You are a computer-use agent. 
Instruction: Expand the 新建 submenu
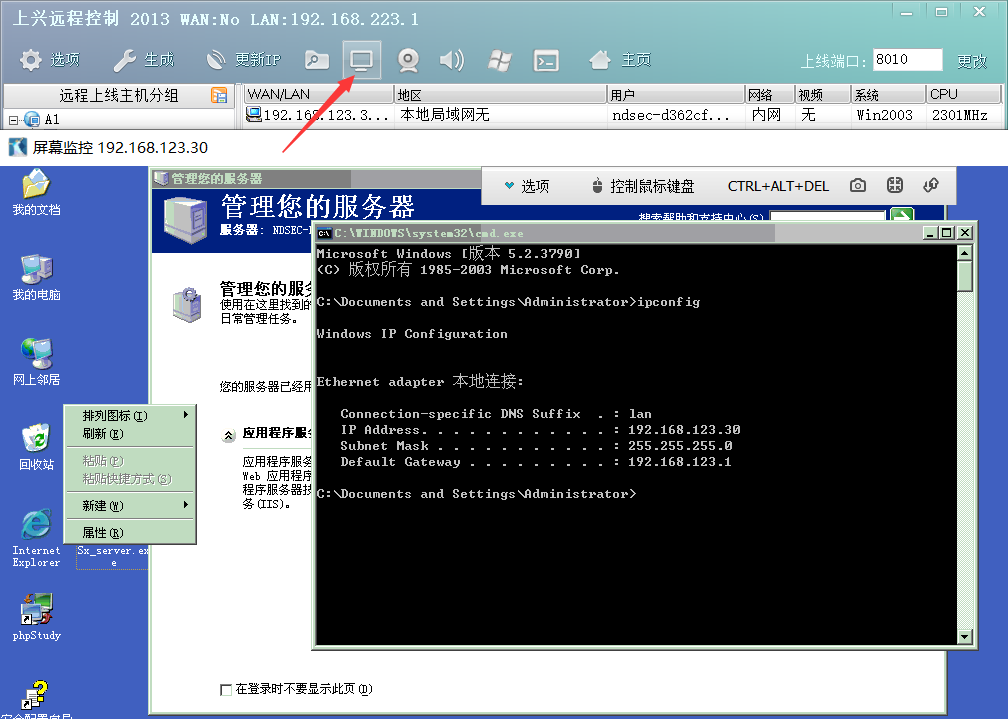130,505
